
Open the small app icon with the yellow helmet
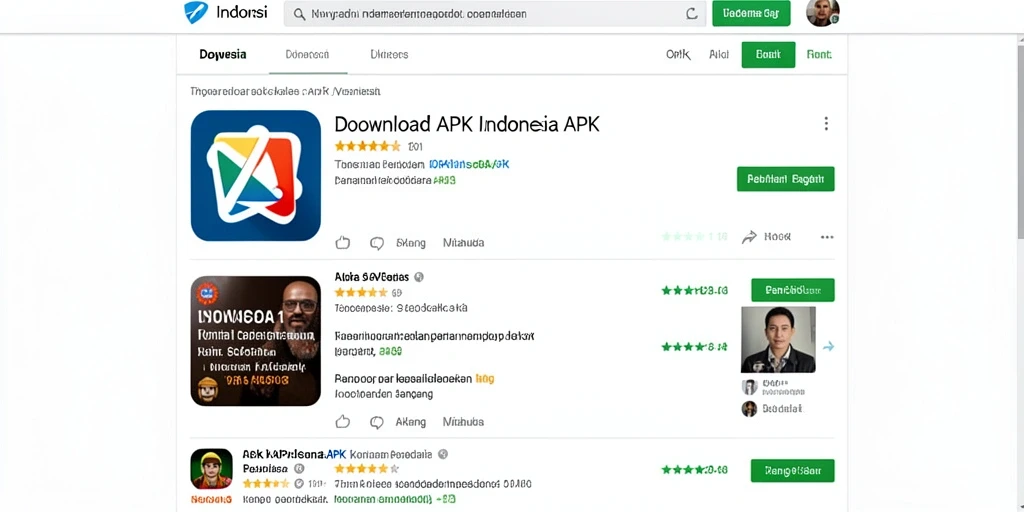pyautogui.click(x=212, y=469)
